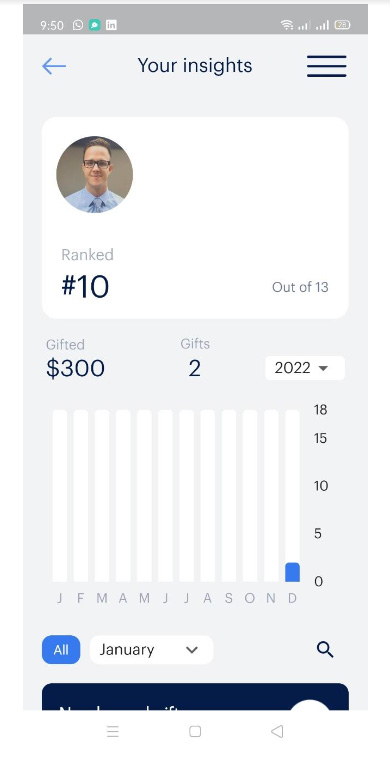Viewport: 390px width, 771px height.
Task: Tap the WhatsApp status bar icon
Action: pyautogui.click(x=77, y=25)
